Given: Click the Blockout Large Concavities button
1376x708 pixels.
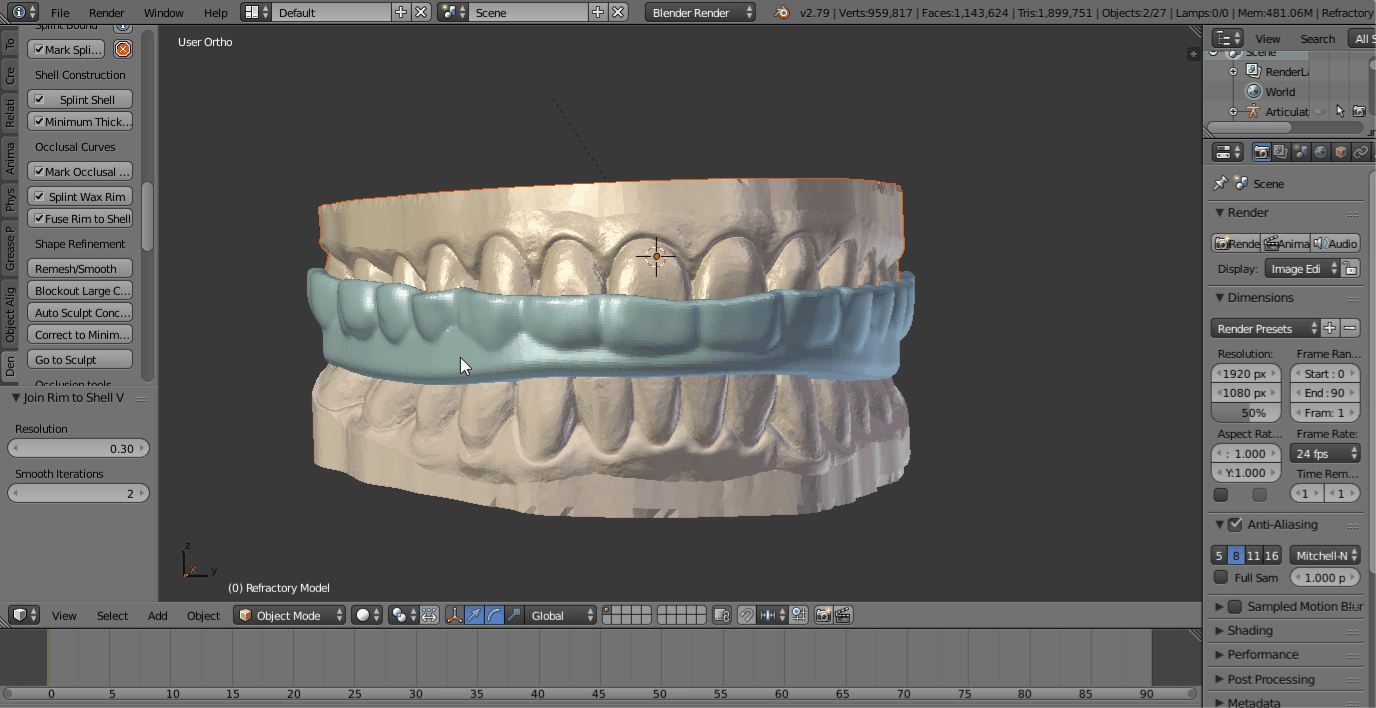Looking at the screenshot, I should [80, 290].
